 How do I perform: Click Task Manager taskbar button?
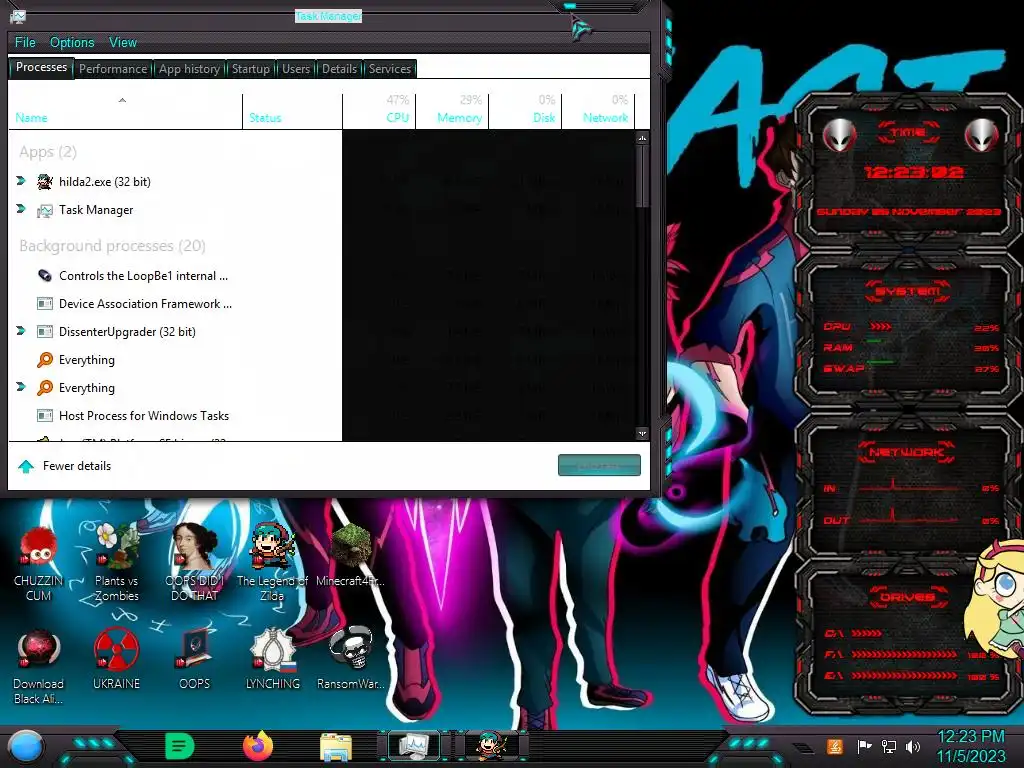[413, 746]
